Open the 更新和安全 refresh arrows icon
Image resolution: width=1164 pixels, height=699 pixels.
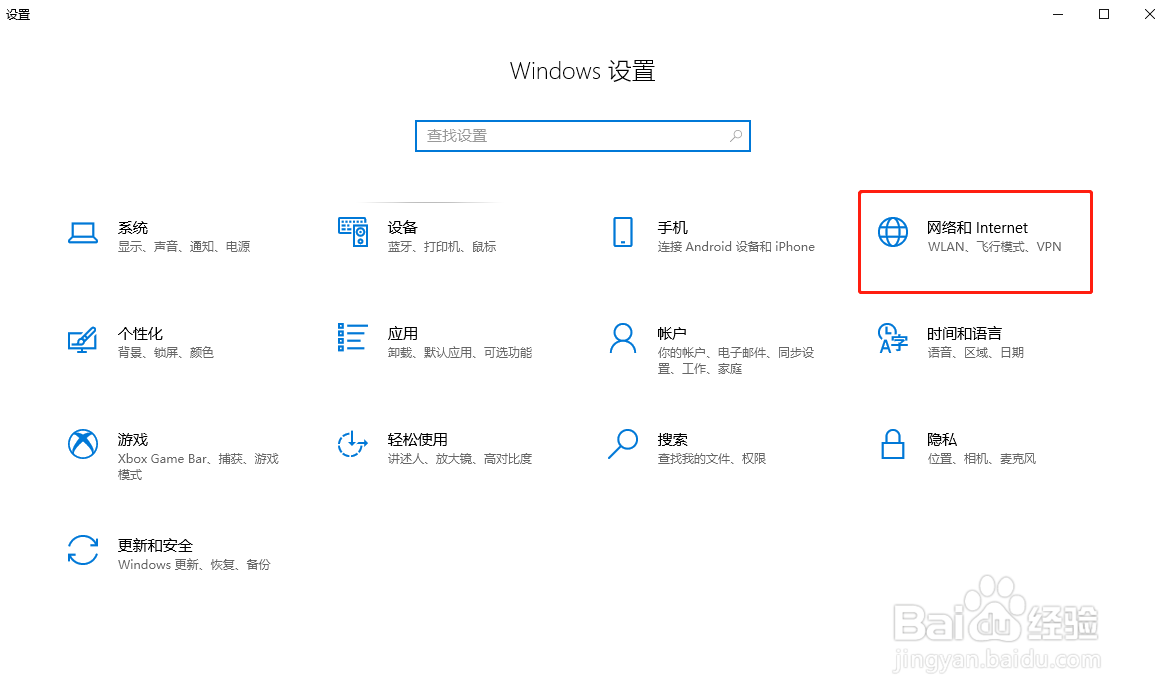[x=82, y=551]
